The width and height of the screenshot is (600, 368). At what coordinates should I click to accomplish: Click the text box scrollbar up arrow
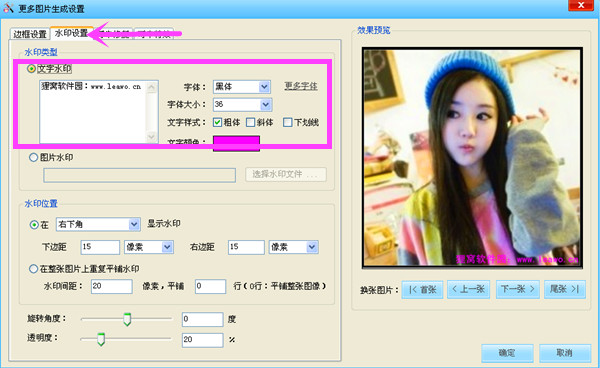(x=152, y=87)
